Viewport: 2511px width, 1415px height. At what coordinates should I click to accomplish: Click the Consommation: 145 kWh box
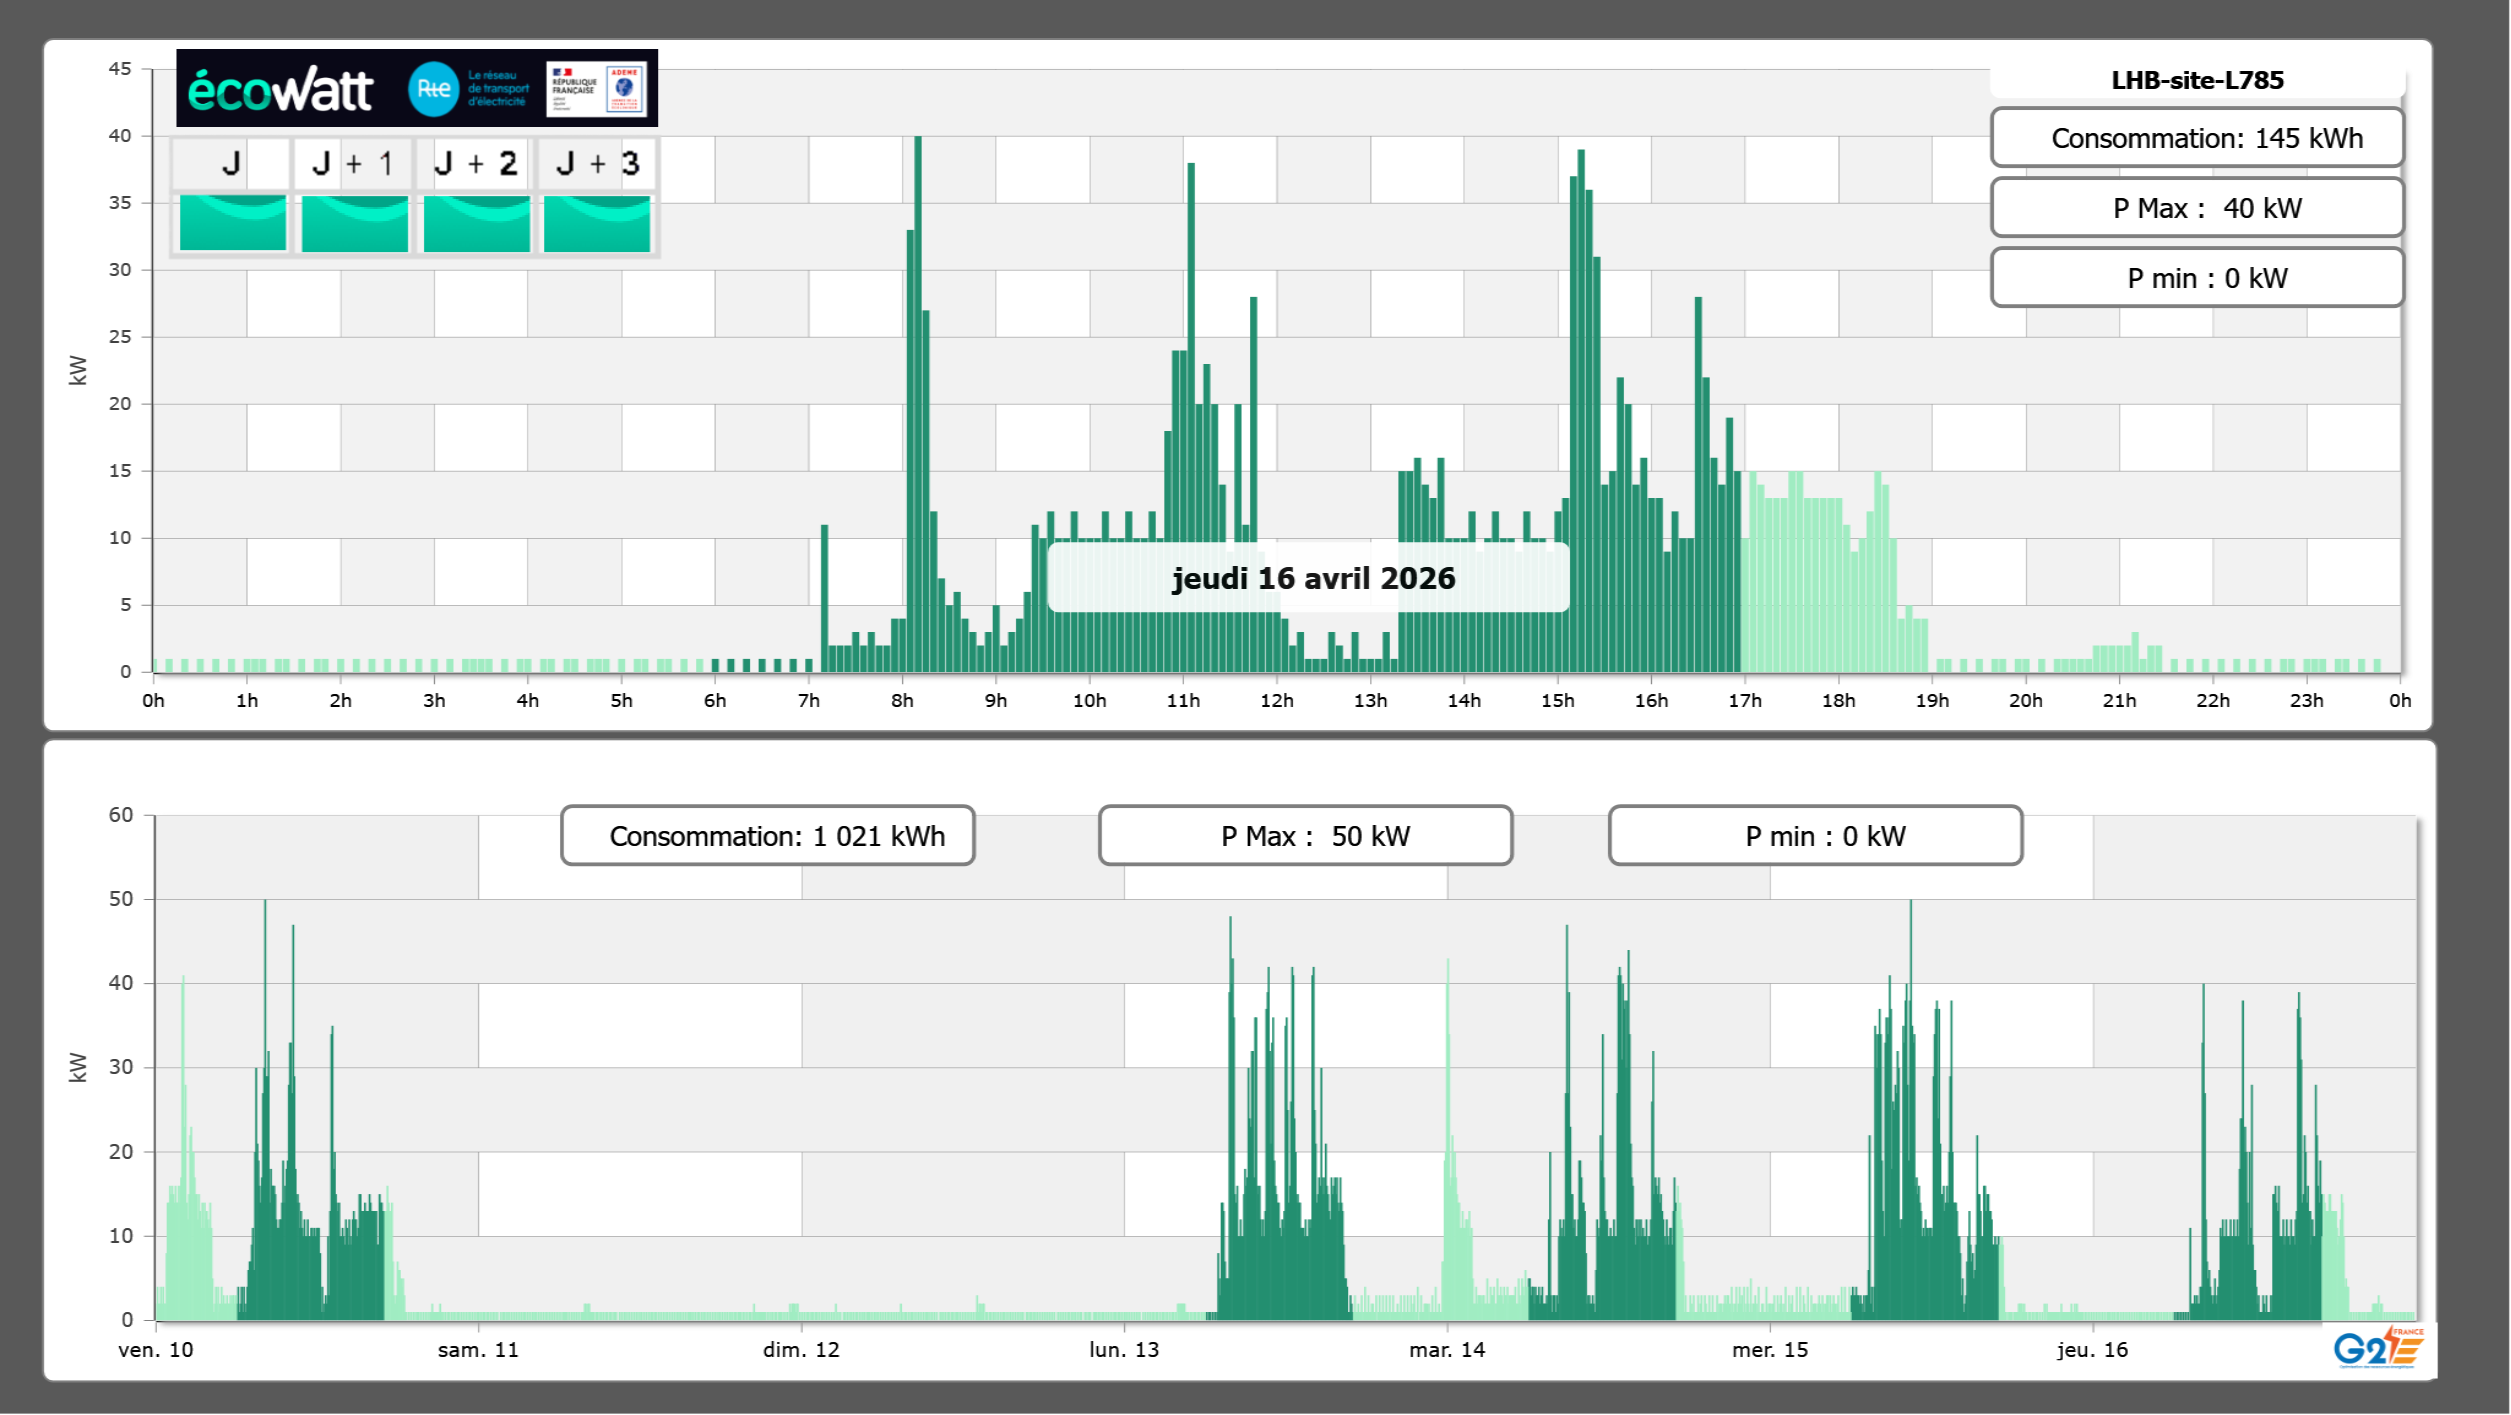tap(2197, 138)
